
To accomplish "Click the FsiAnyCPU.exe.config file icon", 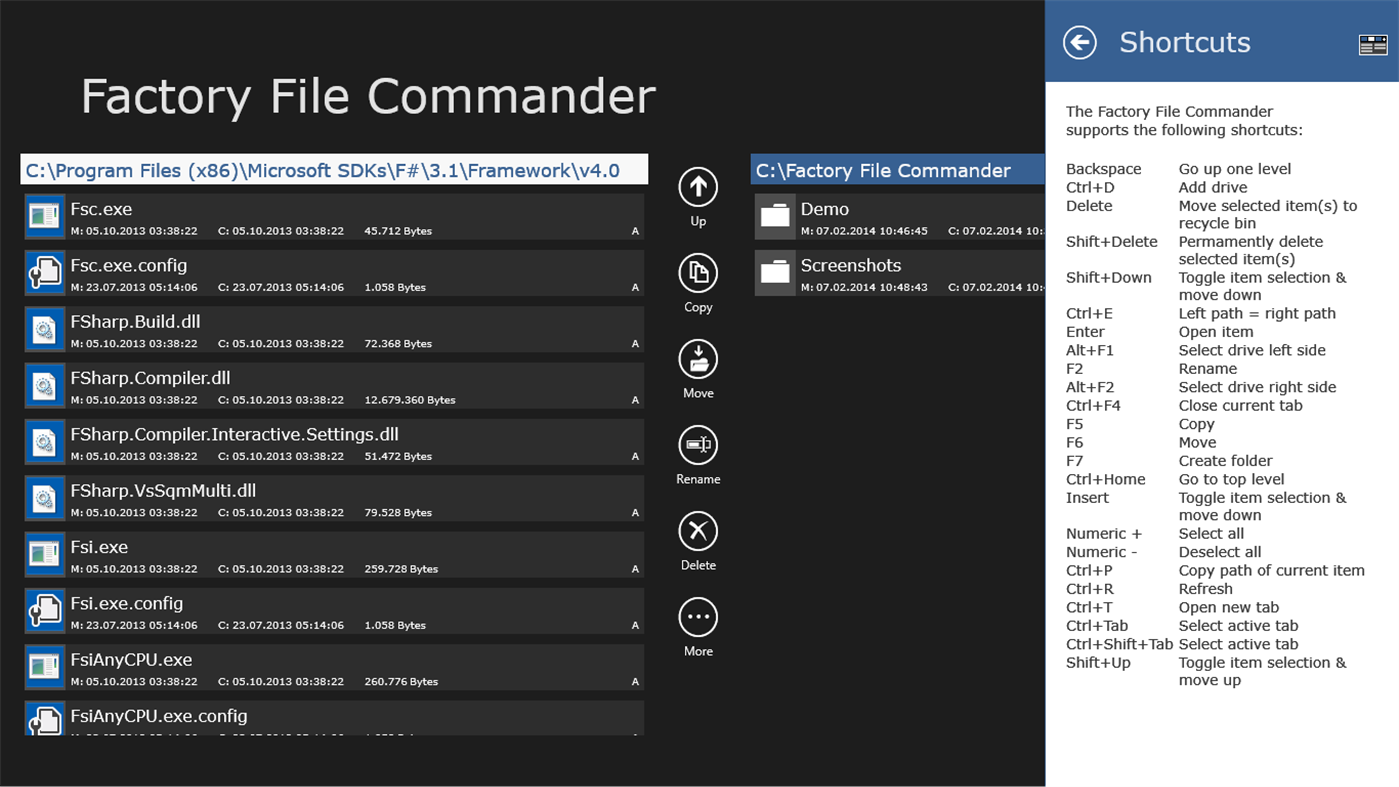I will pos(45,720).
